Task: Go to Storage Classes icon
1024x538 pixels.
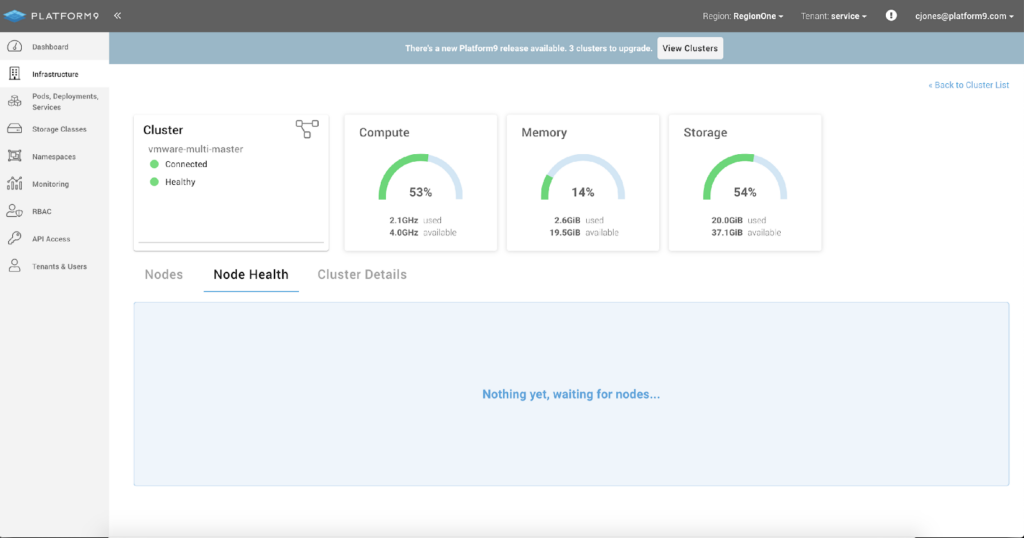Action: coord(14,129)
